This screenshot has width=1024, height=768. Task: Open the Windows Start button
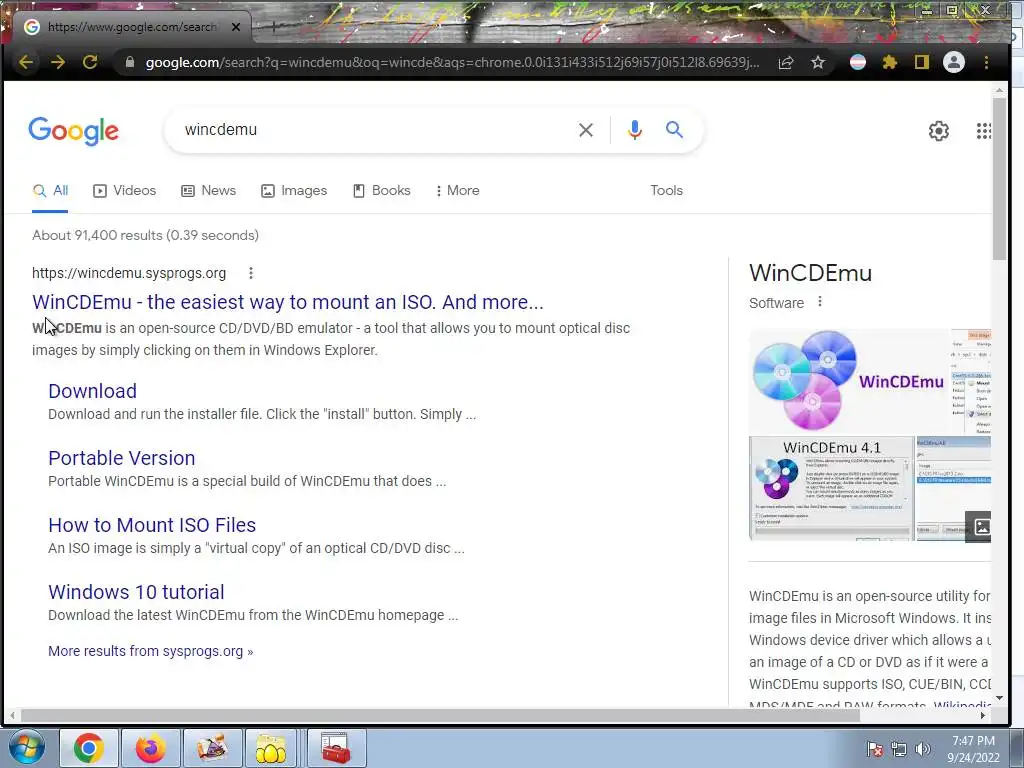pos(26,747)
